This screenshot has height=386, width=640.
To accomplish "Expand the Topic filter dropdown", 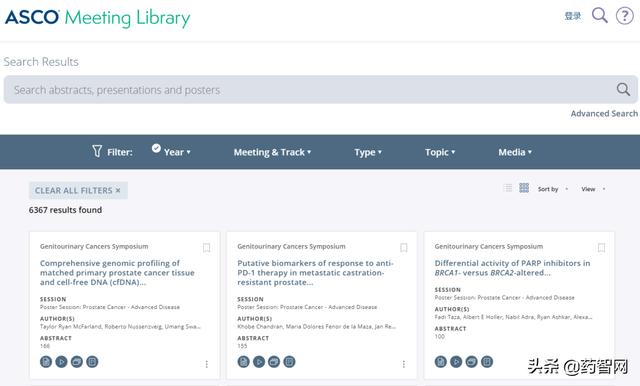I will (x=440, y=152).
